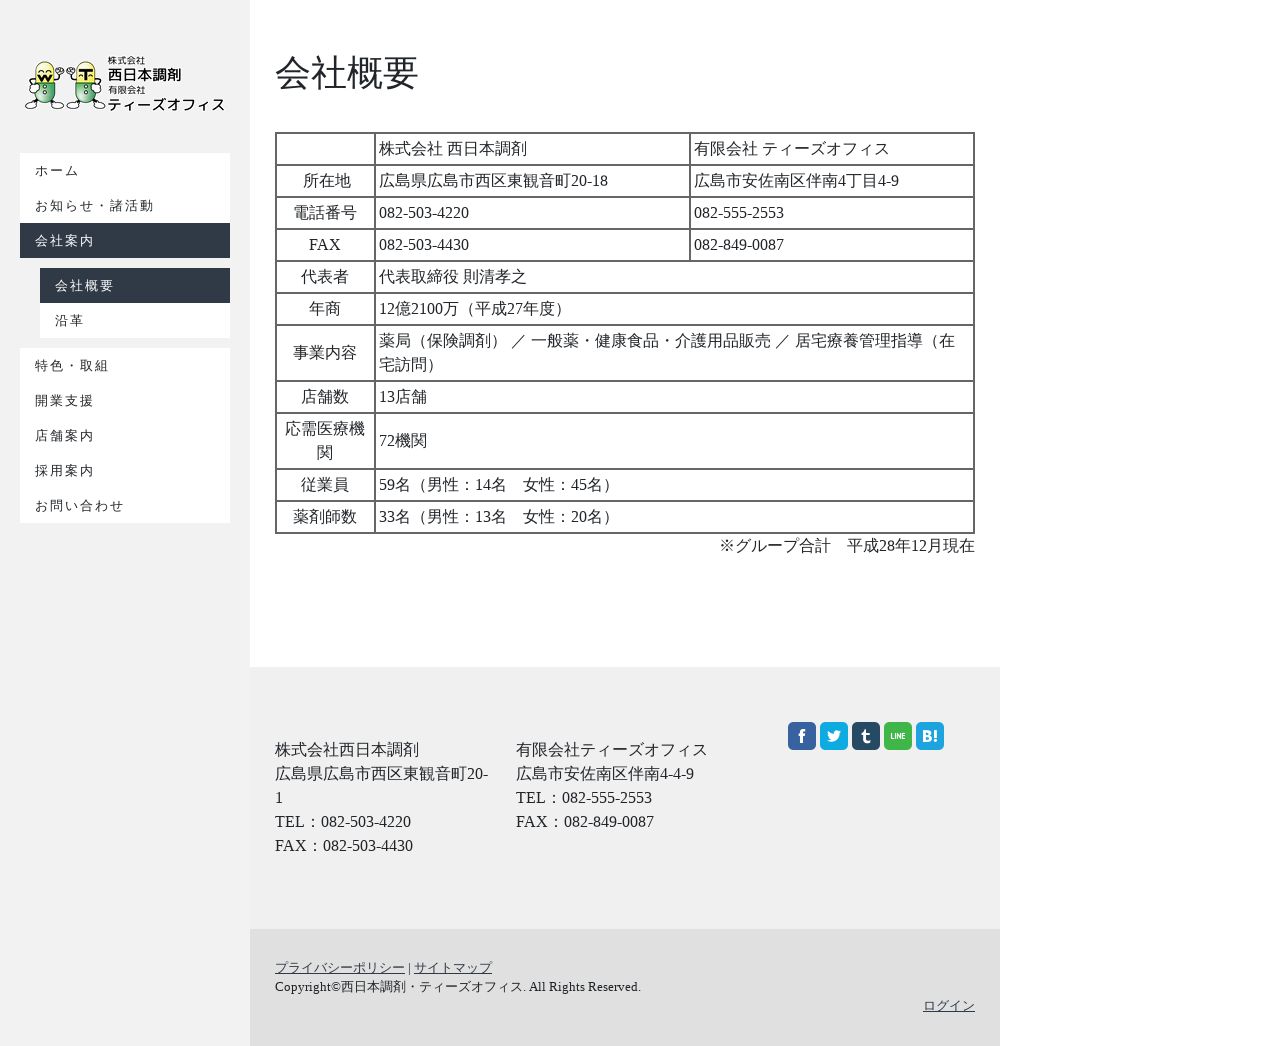Click footer name 有限会社ティーズオフィス

(x=612, y=750)
